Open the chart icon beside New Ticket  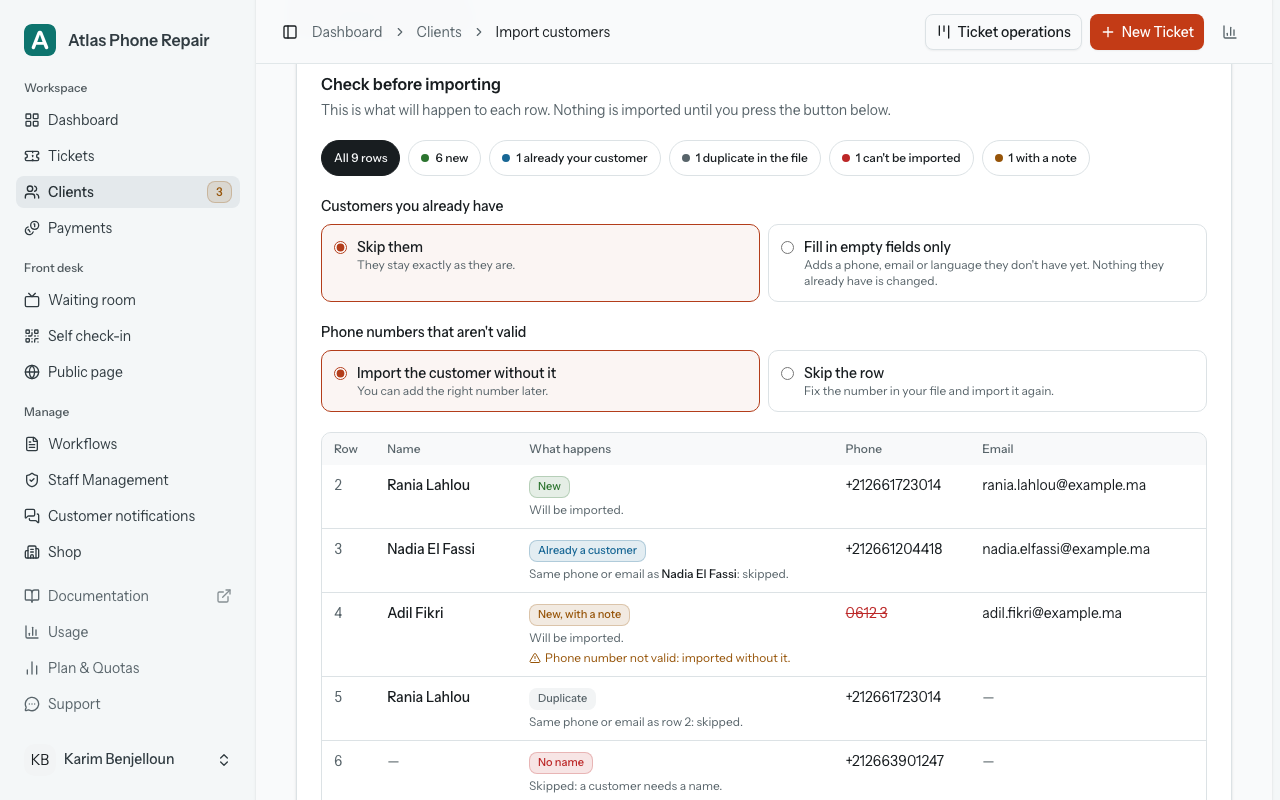[x=1230, y=32]
